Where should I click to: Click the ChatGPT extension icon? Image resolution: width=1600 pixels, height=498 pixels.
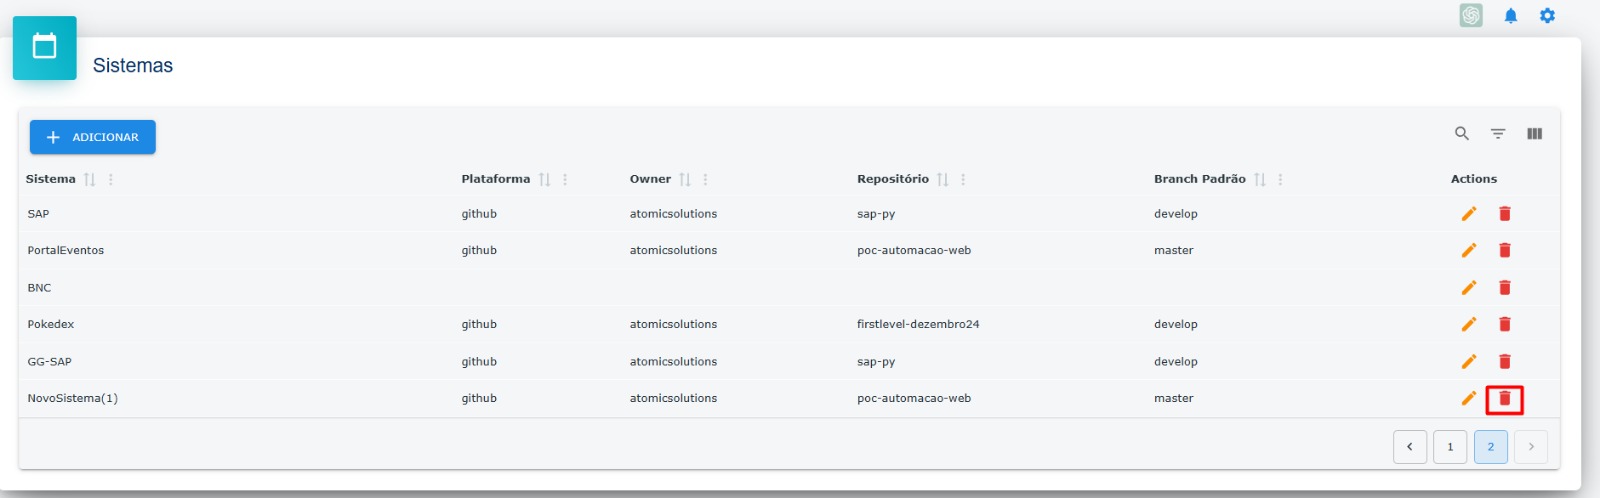click(x=1471, y=15)
